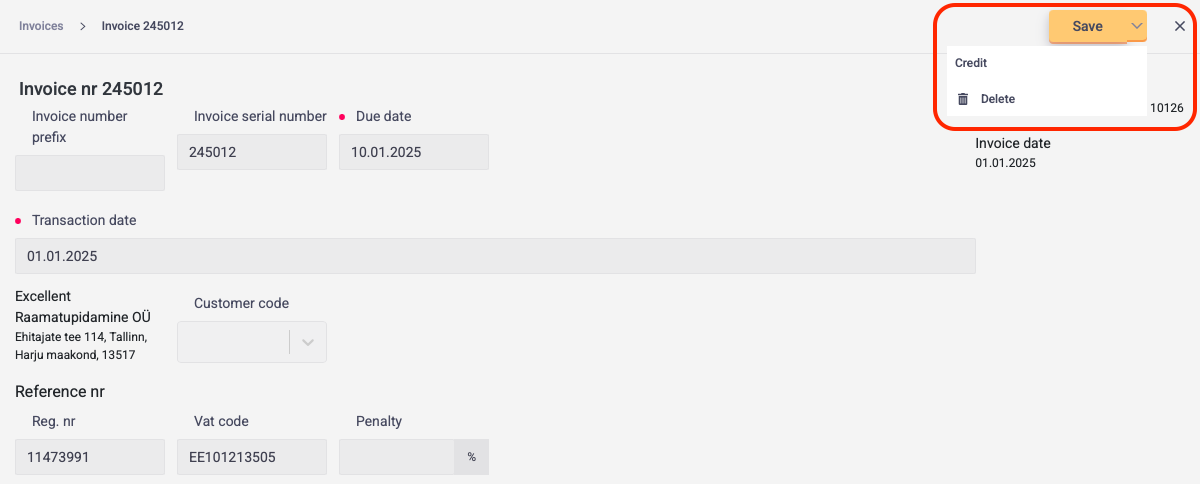Edit the Due date field
The width and height of the screenshot is (1200, 484).
click(x=413, y=152)
